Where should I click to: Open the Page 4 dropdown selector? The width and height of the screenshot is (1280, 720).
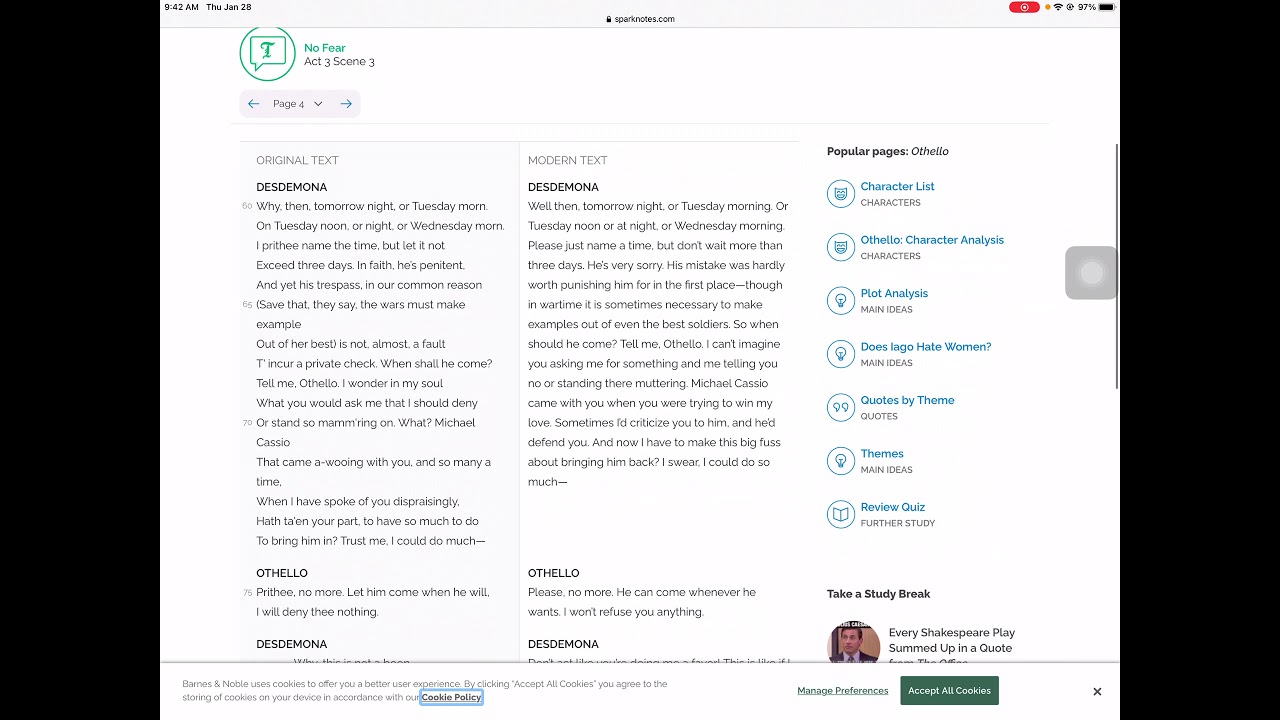pyautogui.click(x=298, y=104)
